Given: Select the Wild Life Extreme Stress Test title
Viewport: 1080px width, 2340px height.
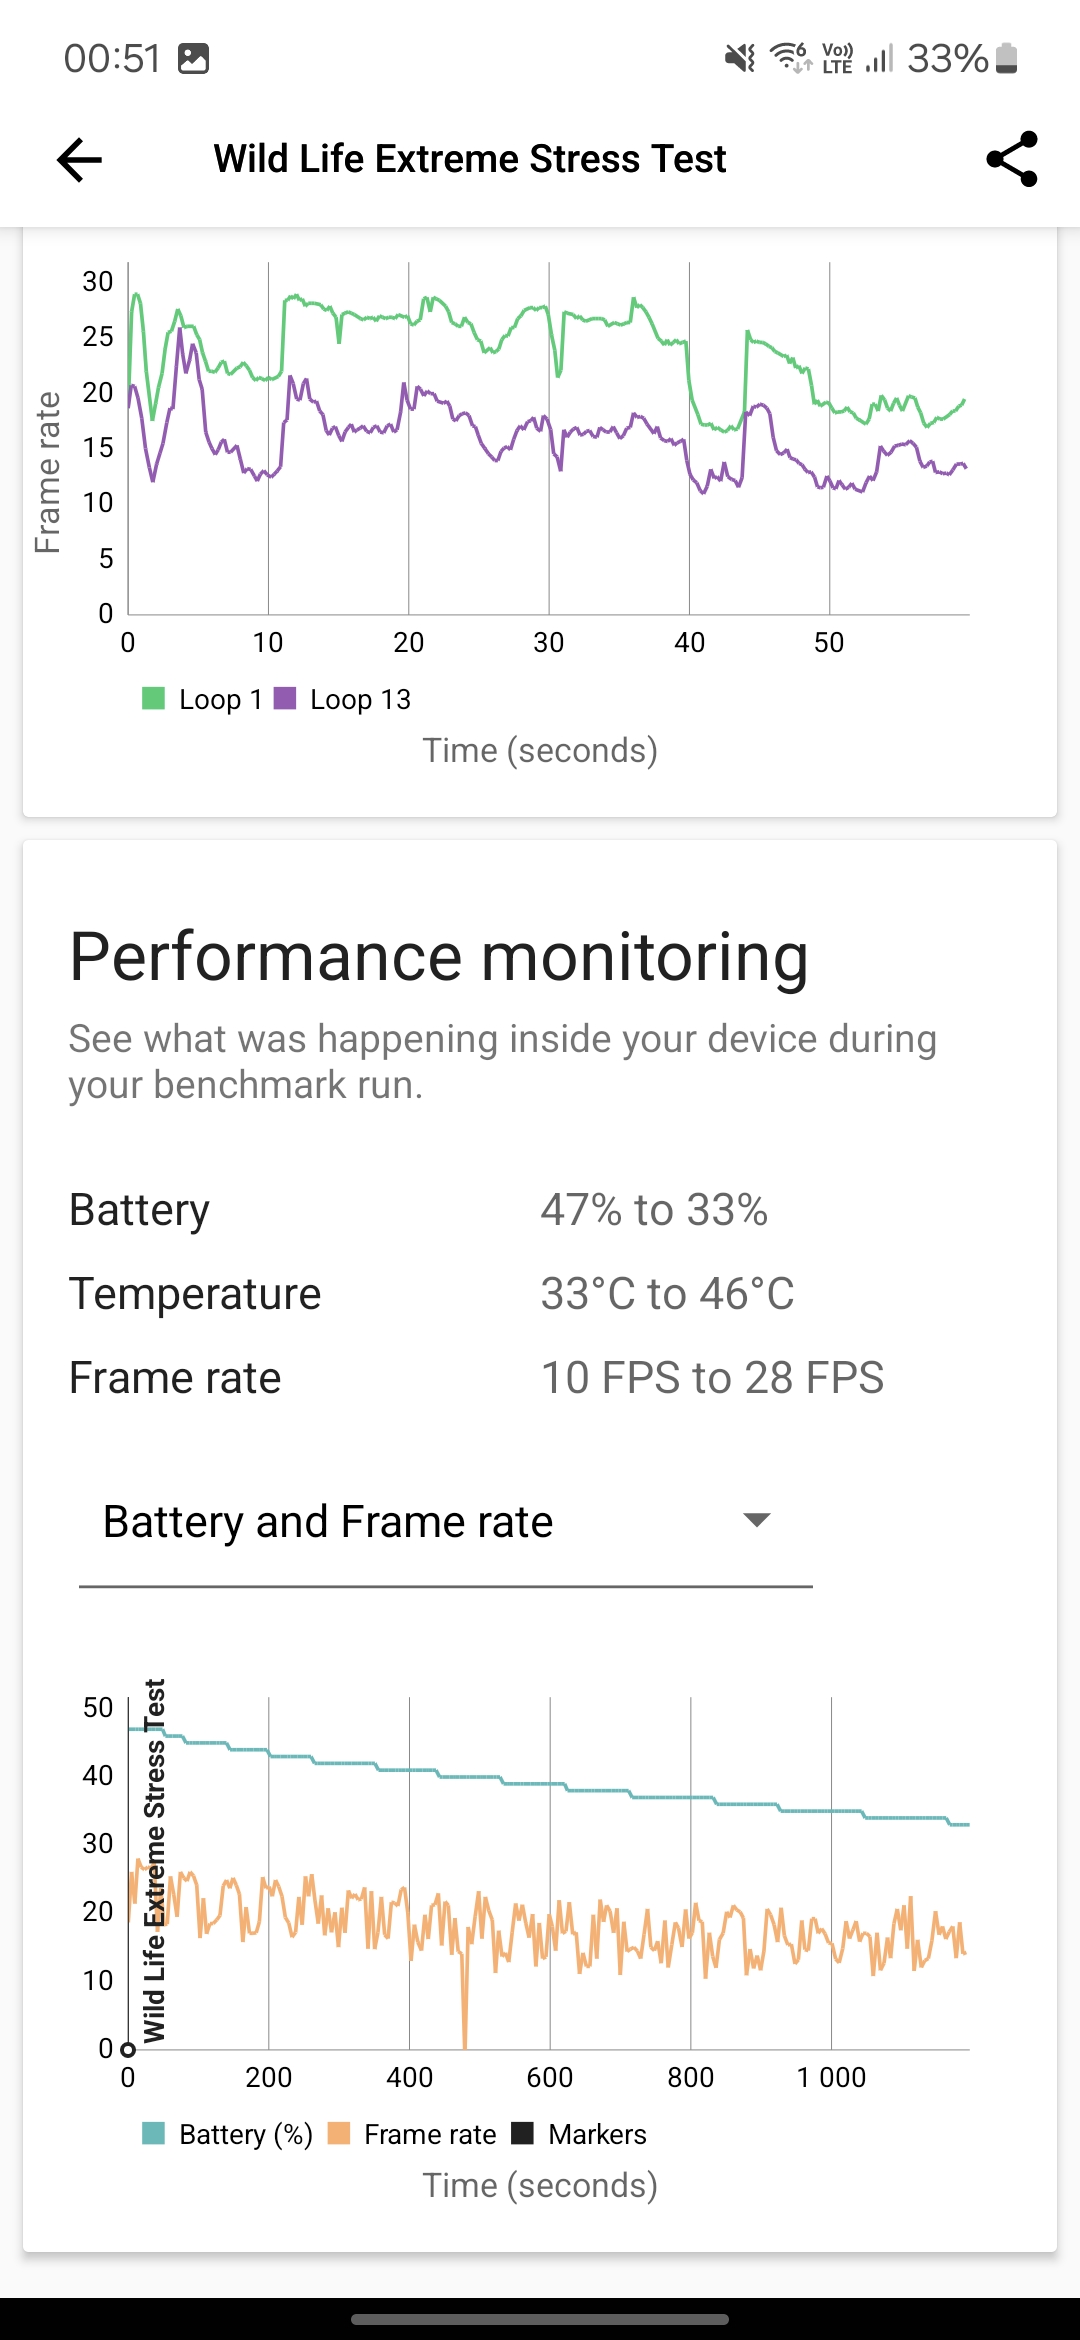Looking at the screenshot, I should 470,159.
